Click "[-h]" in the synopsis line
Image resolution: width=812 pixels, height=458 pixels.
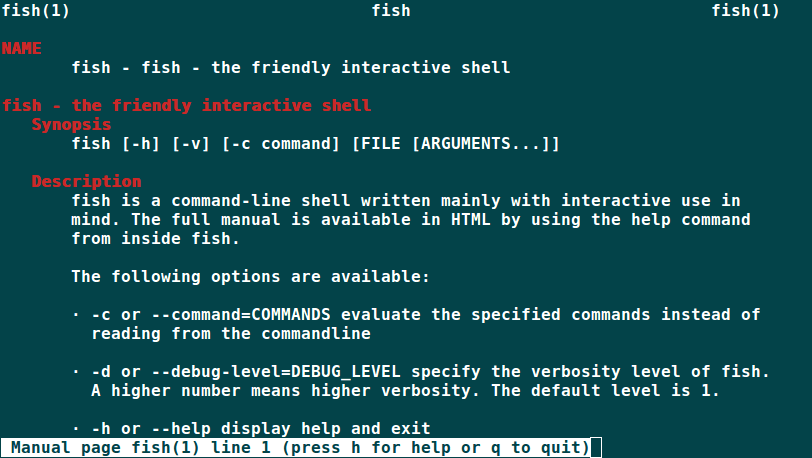coord(141,144)
